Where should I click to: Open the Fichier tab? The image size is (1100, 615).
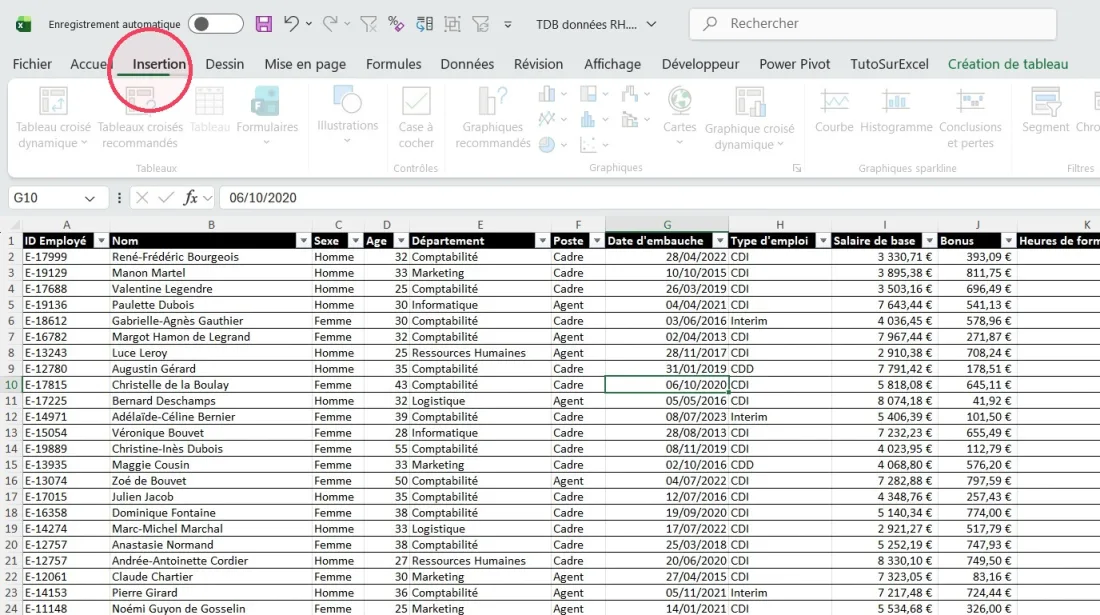pyautogui.click(x=32, y=64)
